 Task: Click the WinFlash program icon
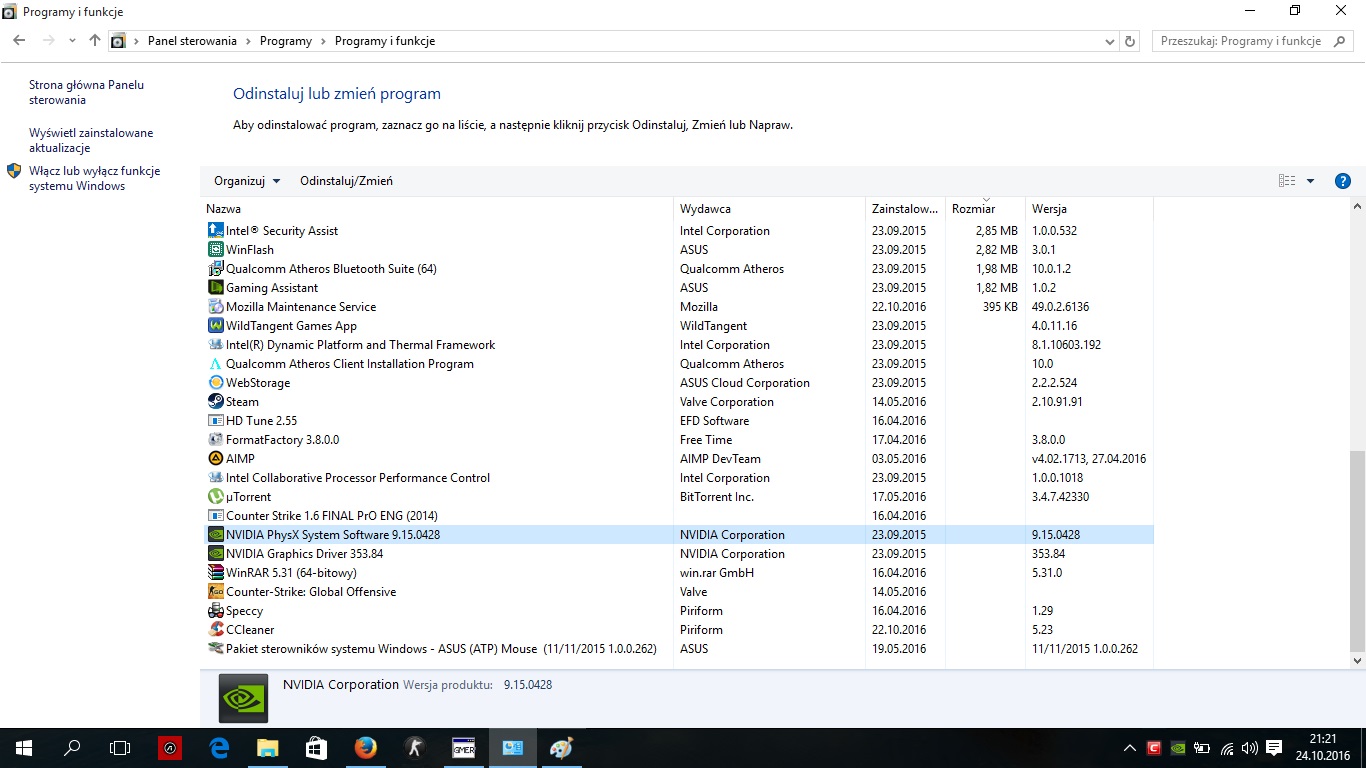point(215,250)
